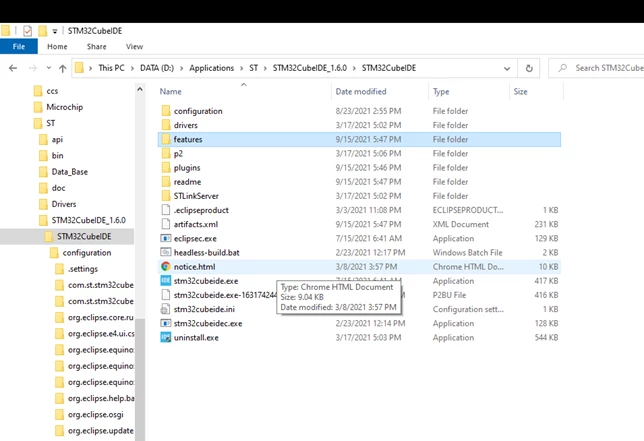Click the properties checkmark icon in title bar
The image size is (644, 441).
(28, 31)
